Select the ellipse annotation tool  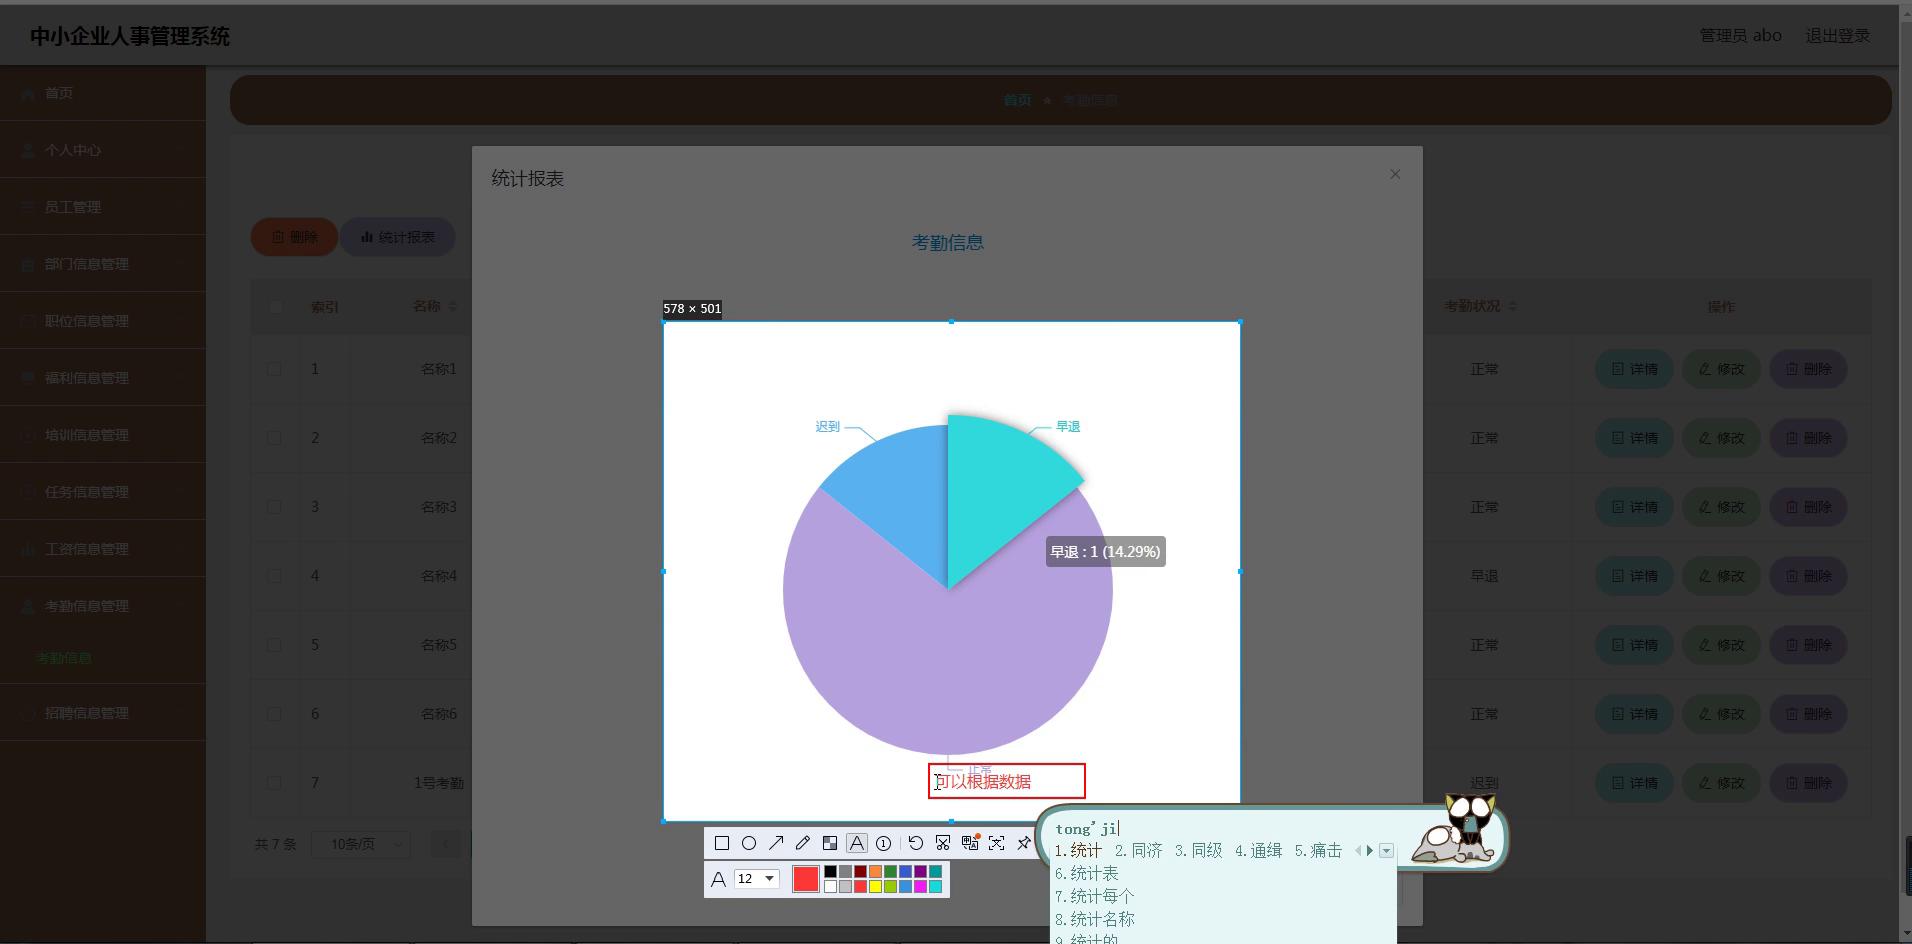[748, 843]
